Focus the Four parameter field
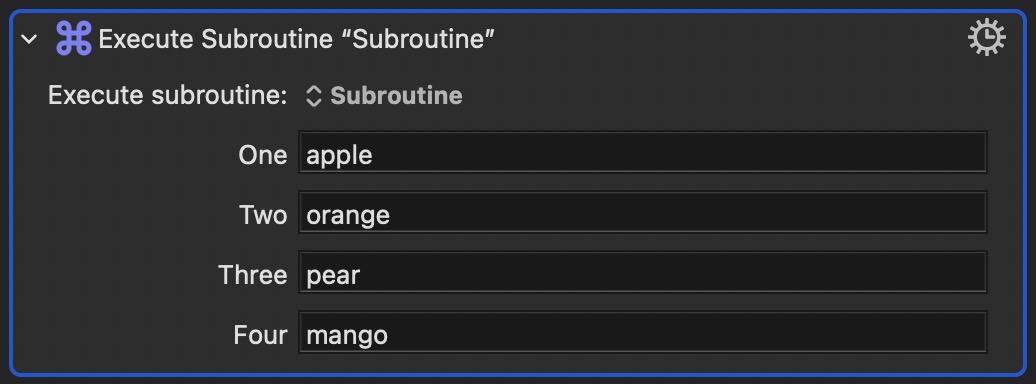This screenshot has width=1036, height=384. click(x=642, y=332)
